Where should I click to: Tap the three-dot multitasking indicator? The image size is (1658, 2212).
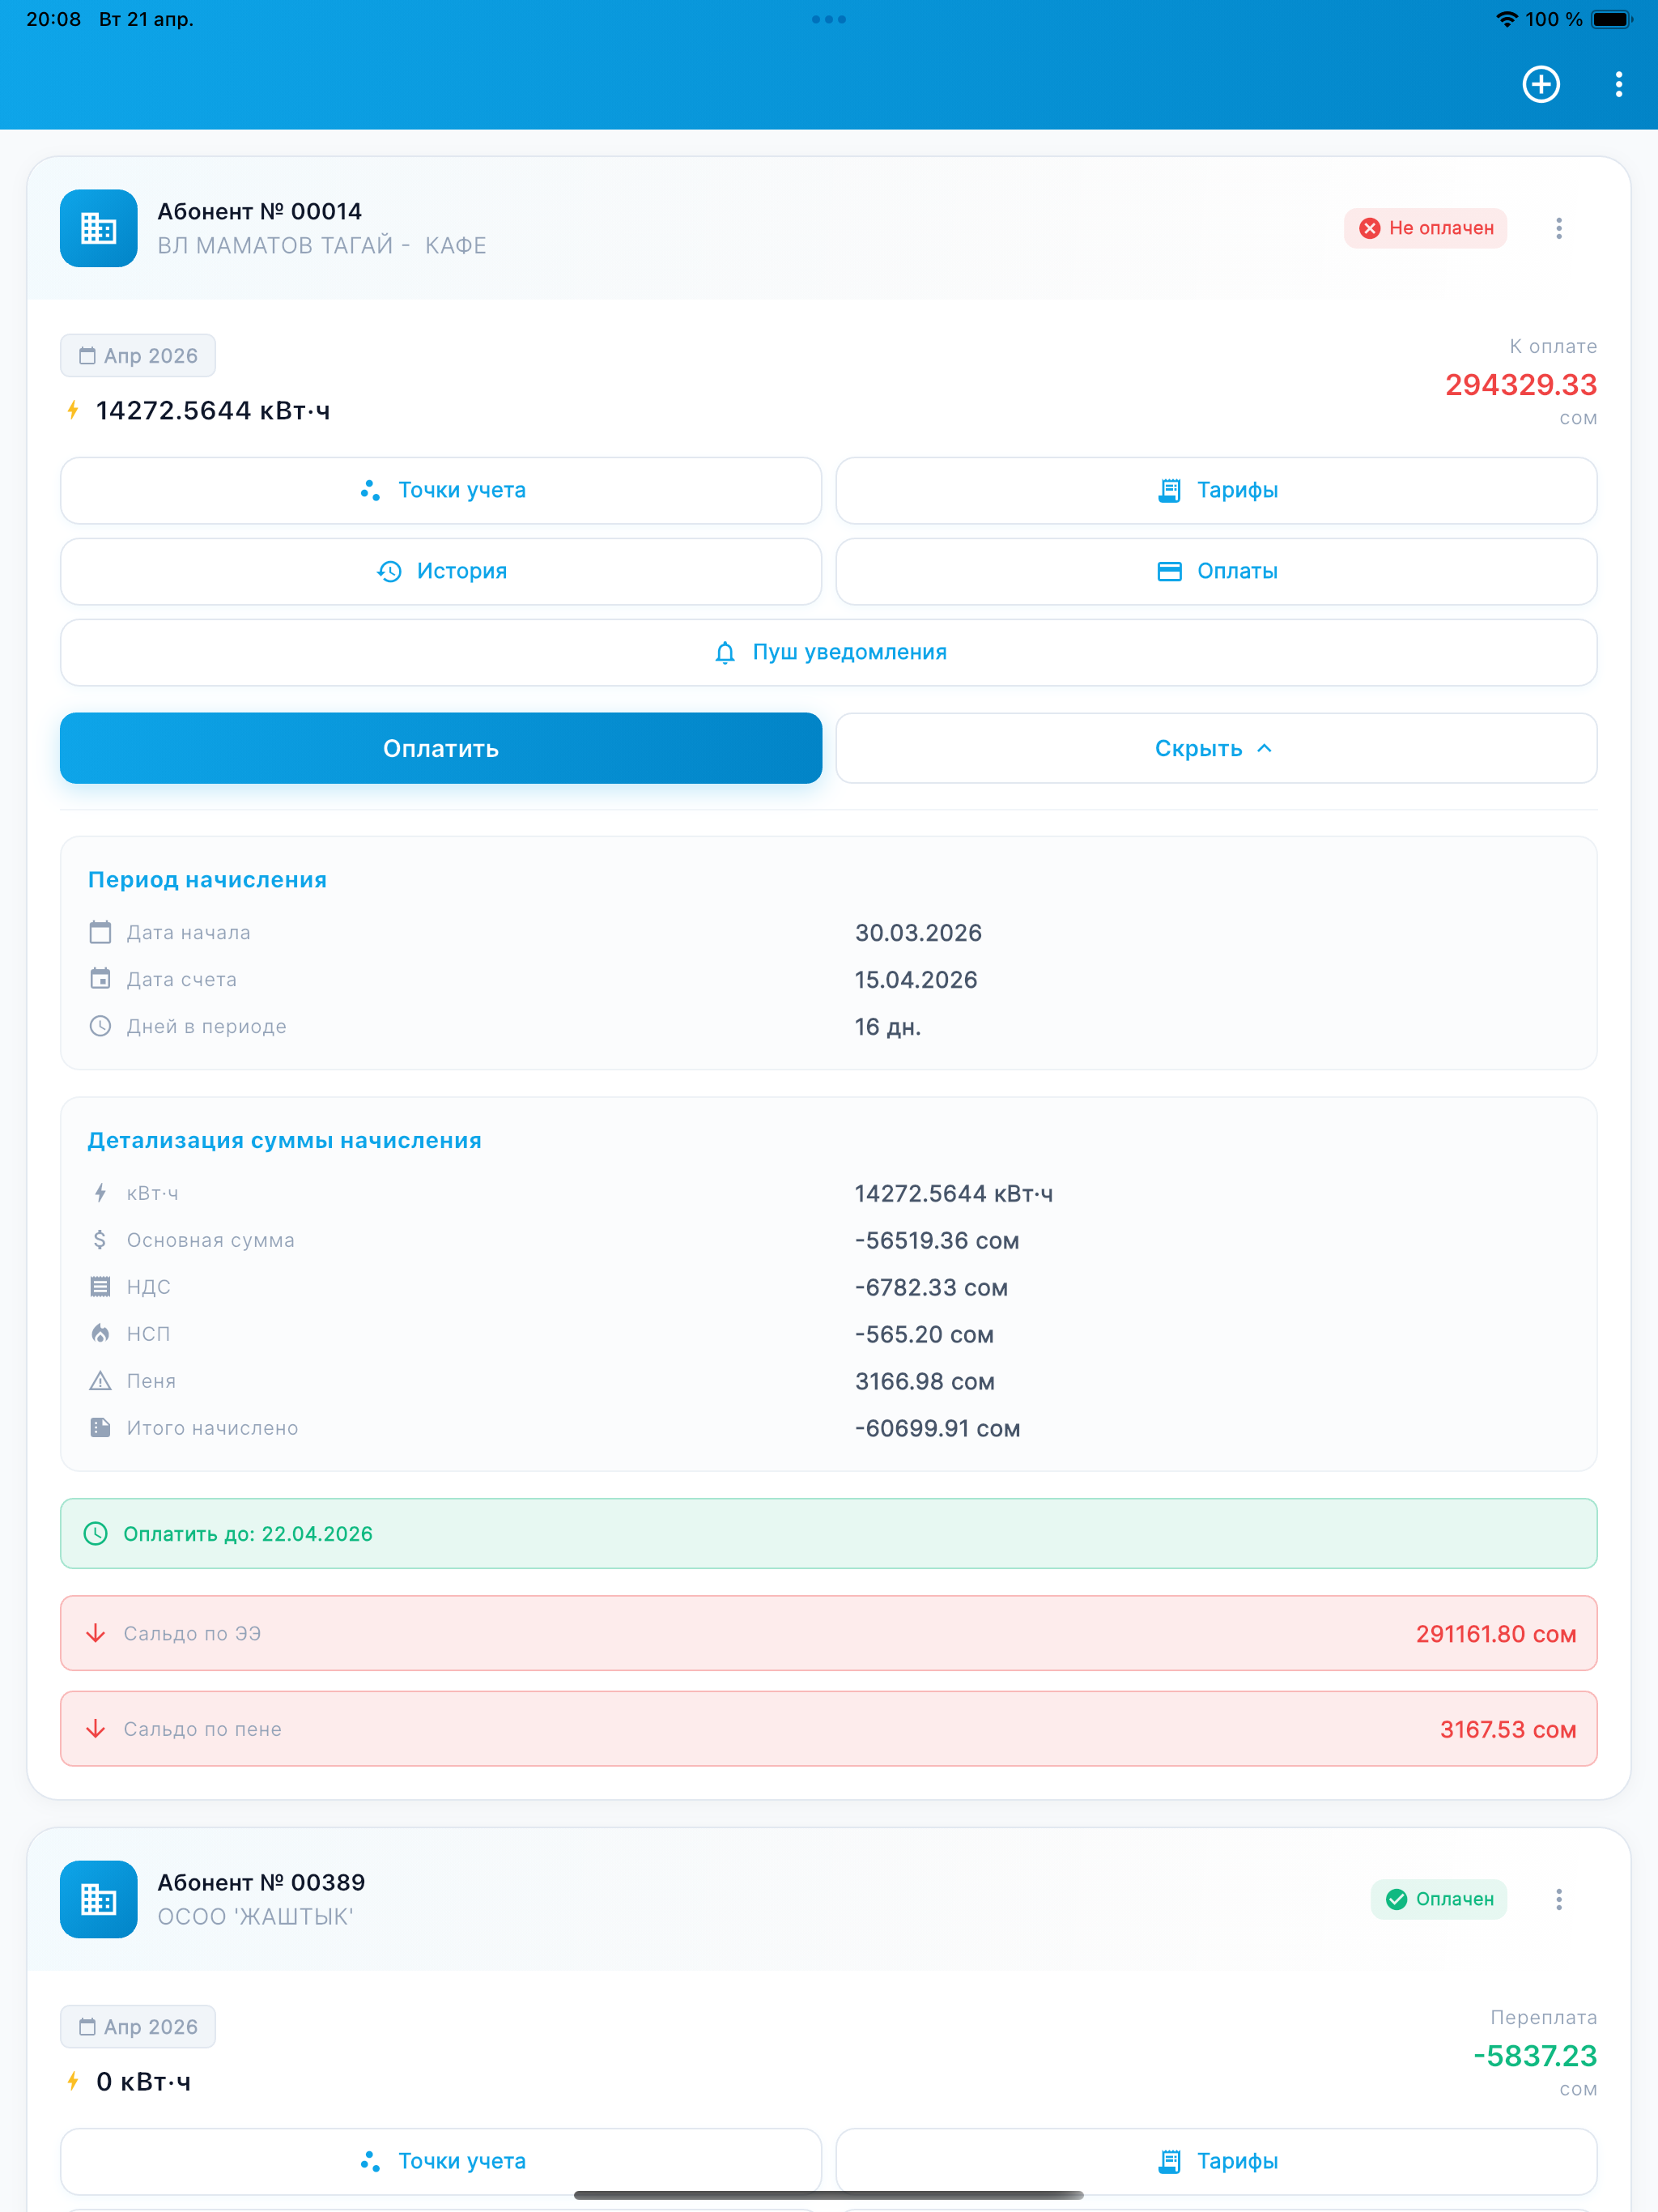[x=829, y=19]
